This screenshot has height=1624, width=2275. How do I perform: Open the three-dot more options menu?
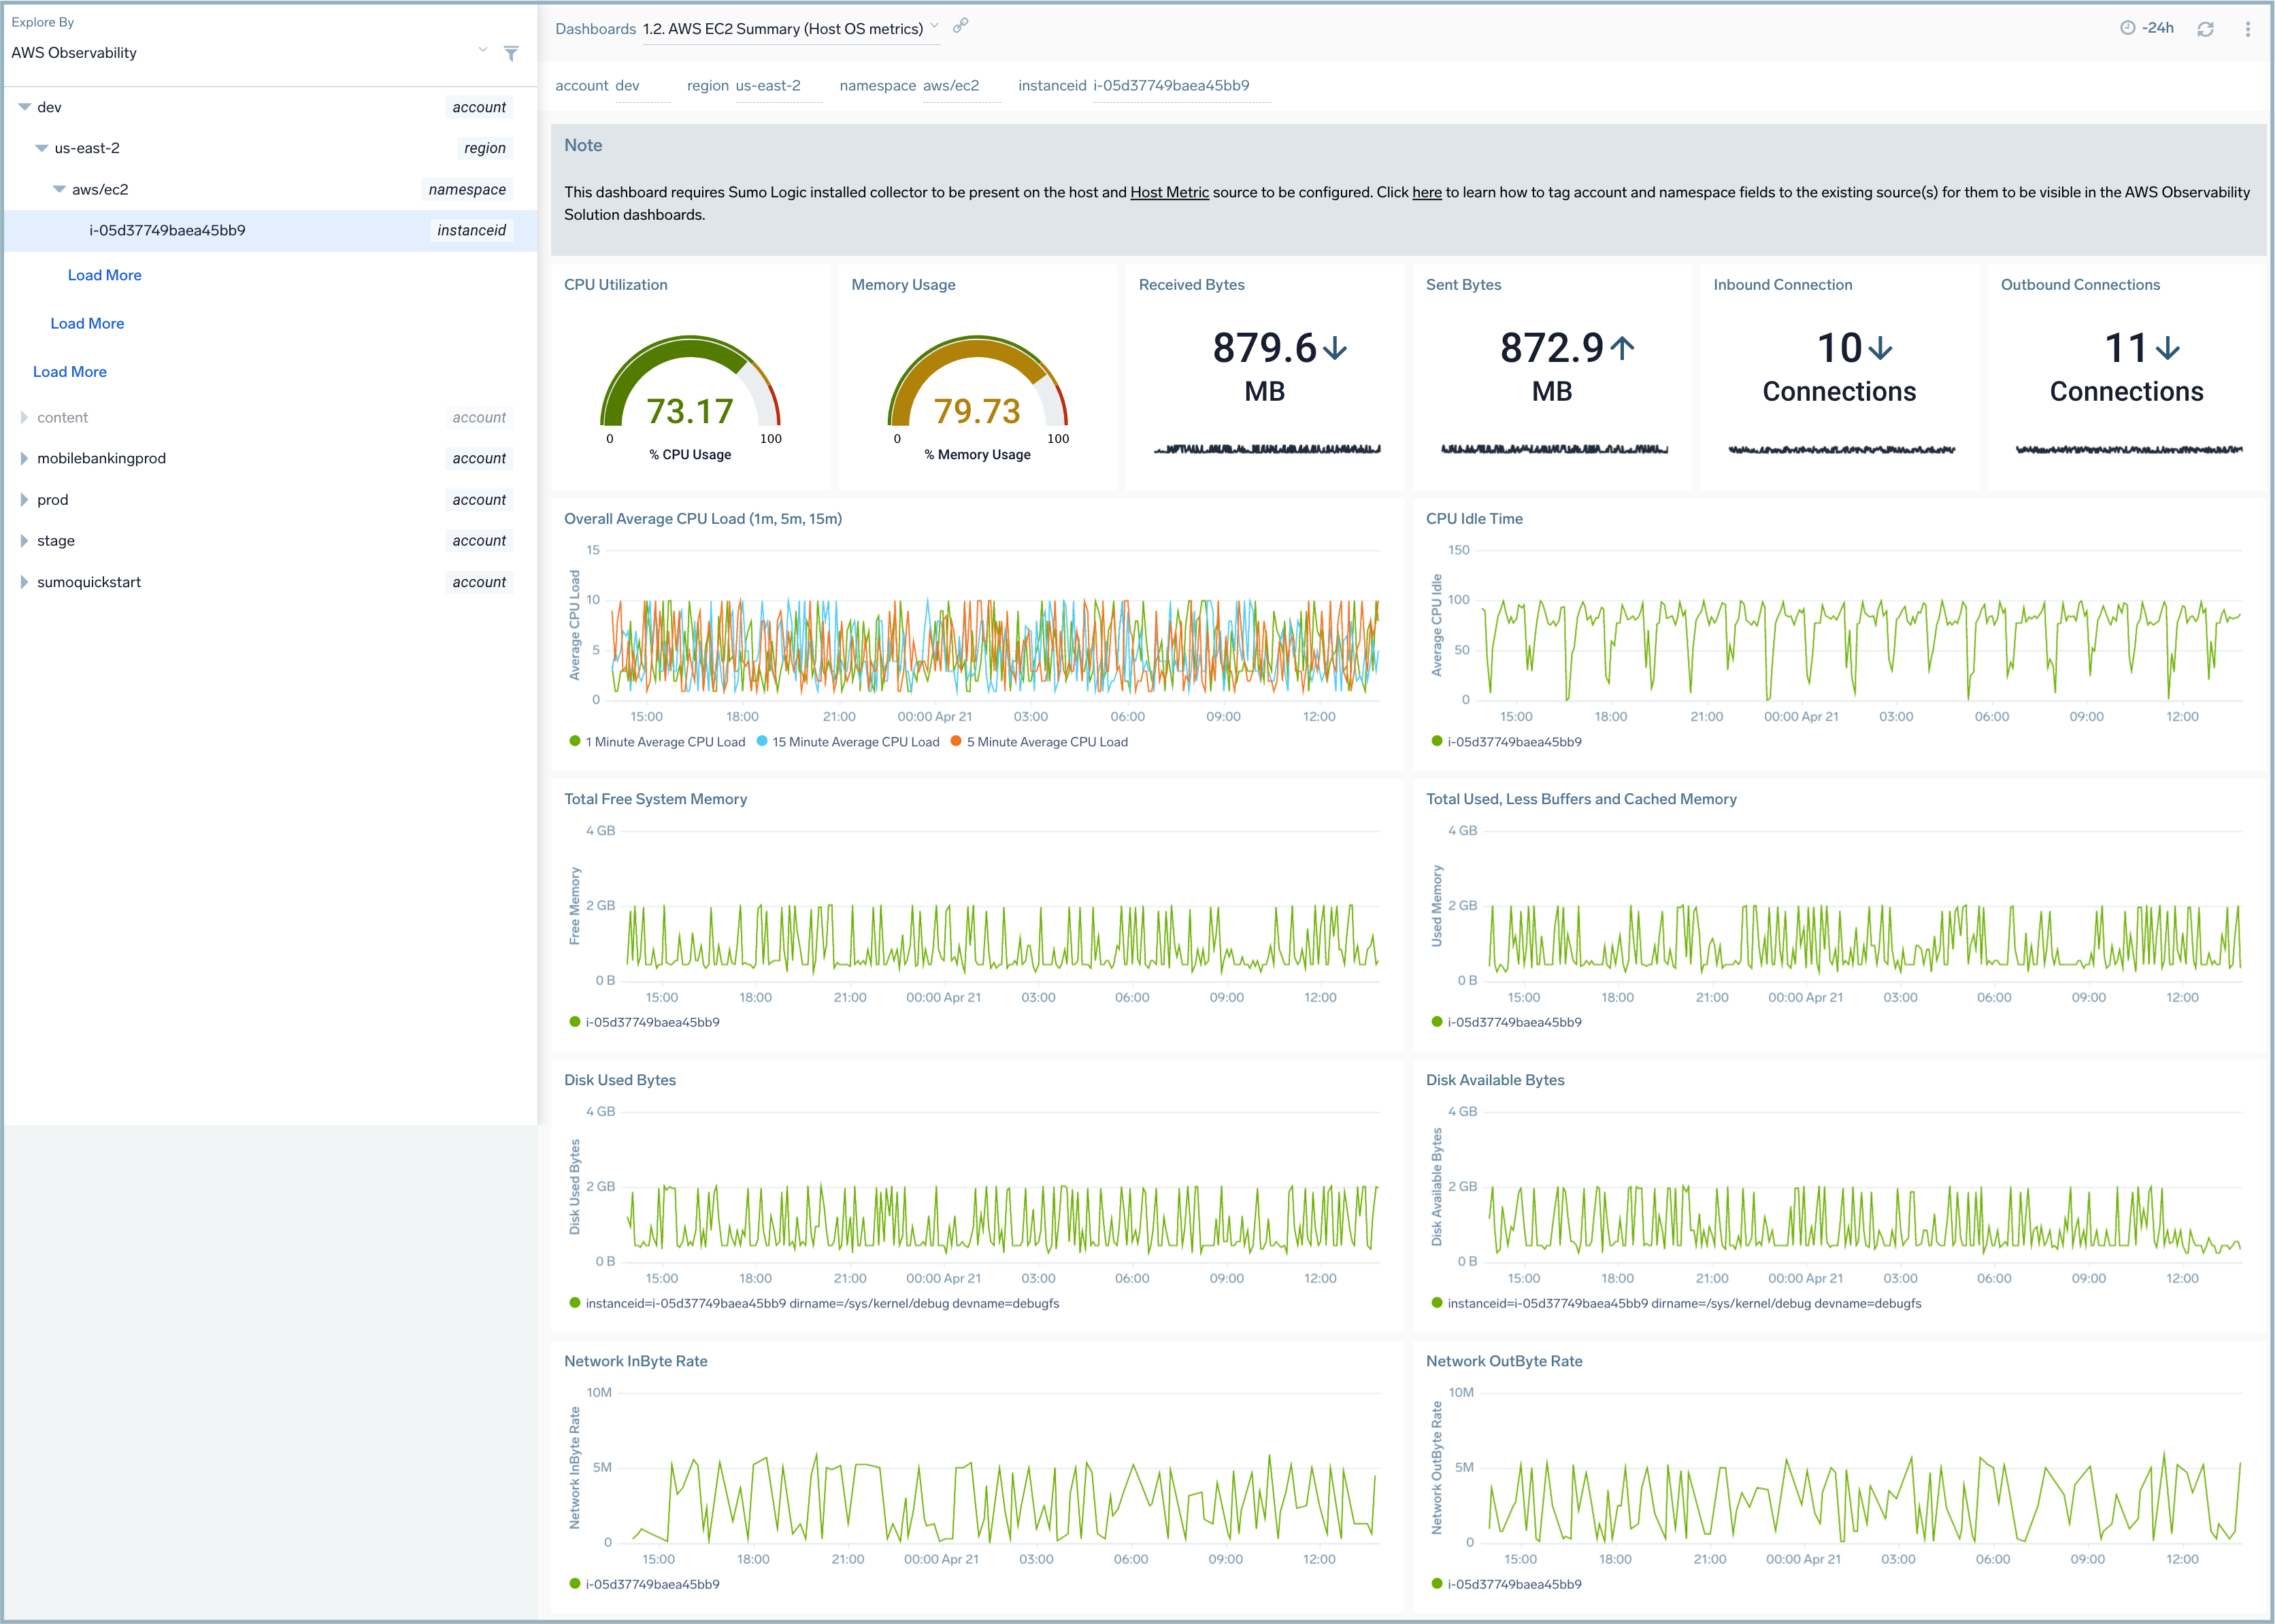[x=2247, y=29]
